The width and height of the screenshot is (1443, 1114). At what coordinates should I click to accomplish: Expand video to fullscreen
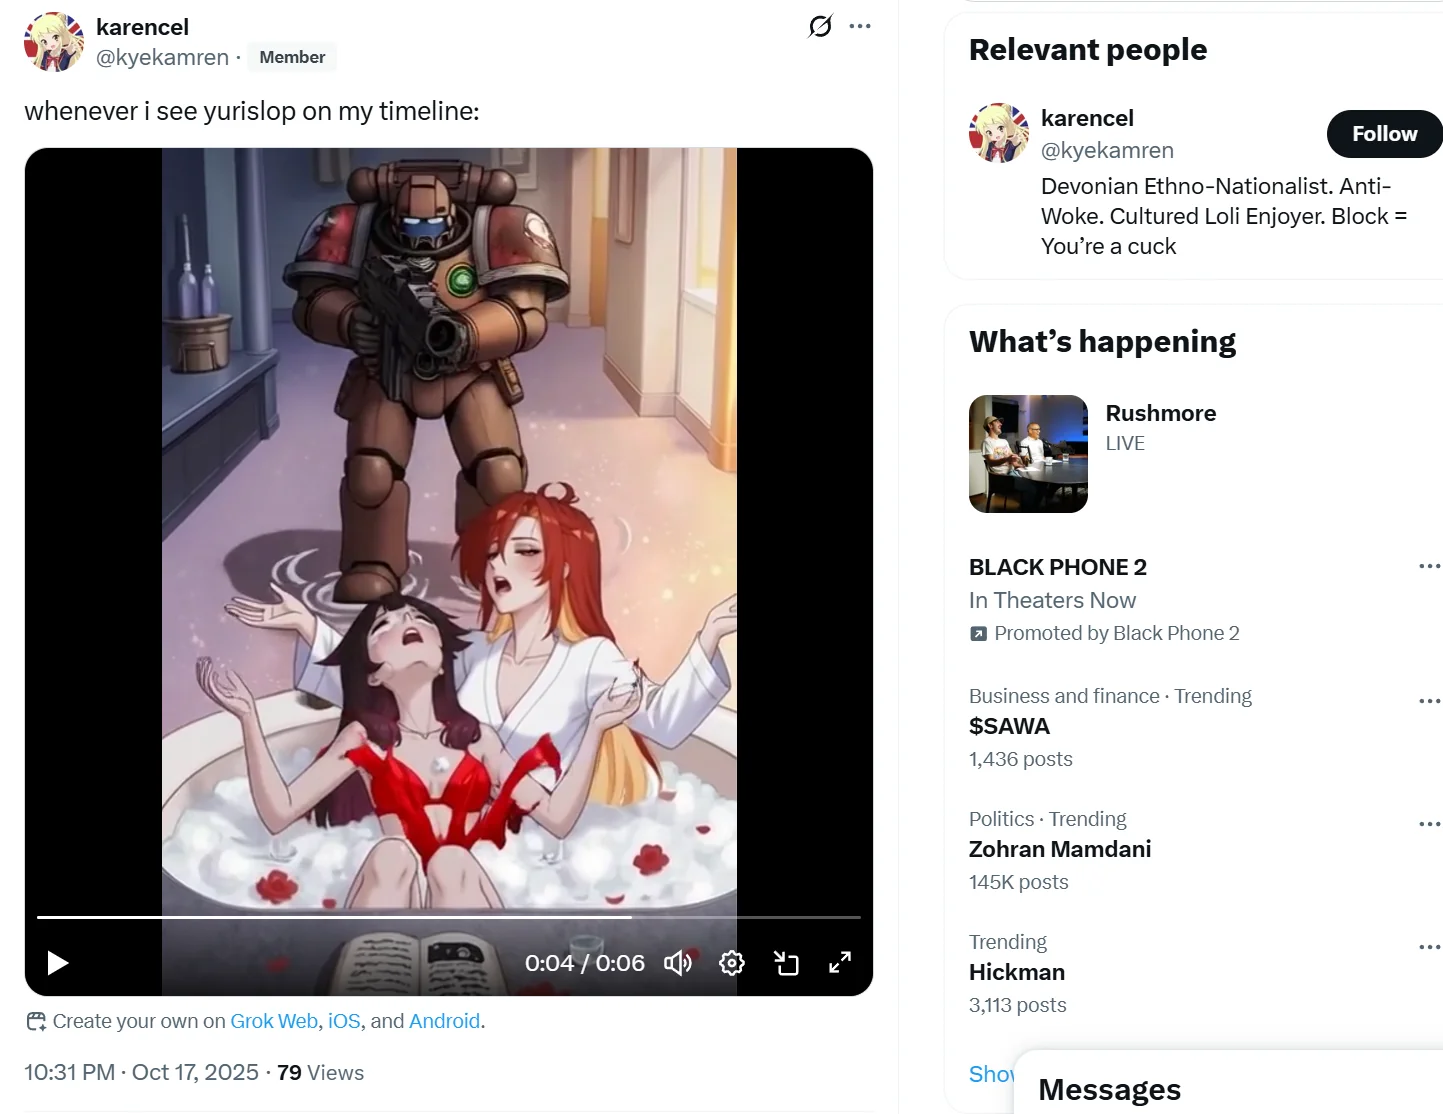coord(840,963)
